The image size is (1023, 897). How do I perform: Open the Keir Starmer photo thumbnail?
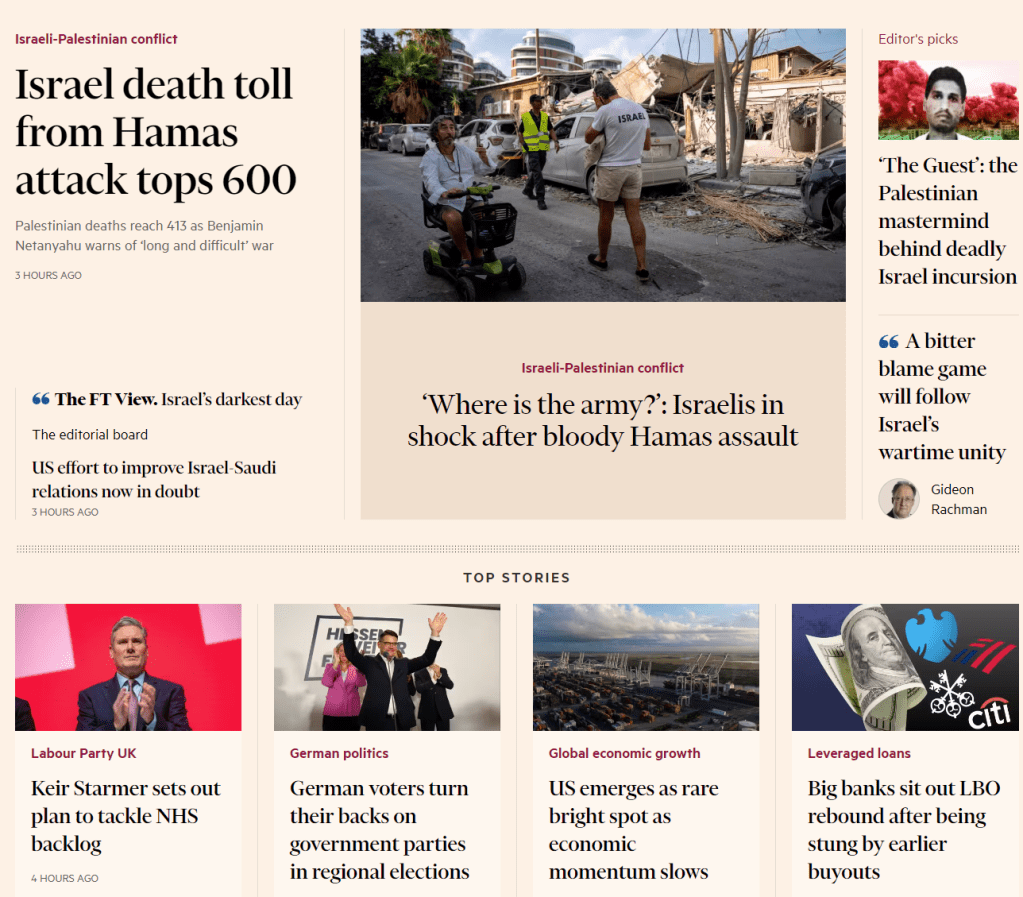pyautogui.click(x=128, y=667)
